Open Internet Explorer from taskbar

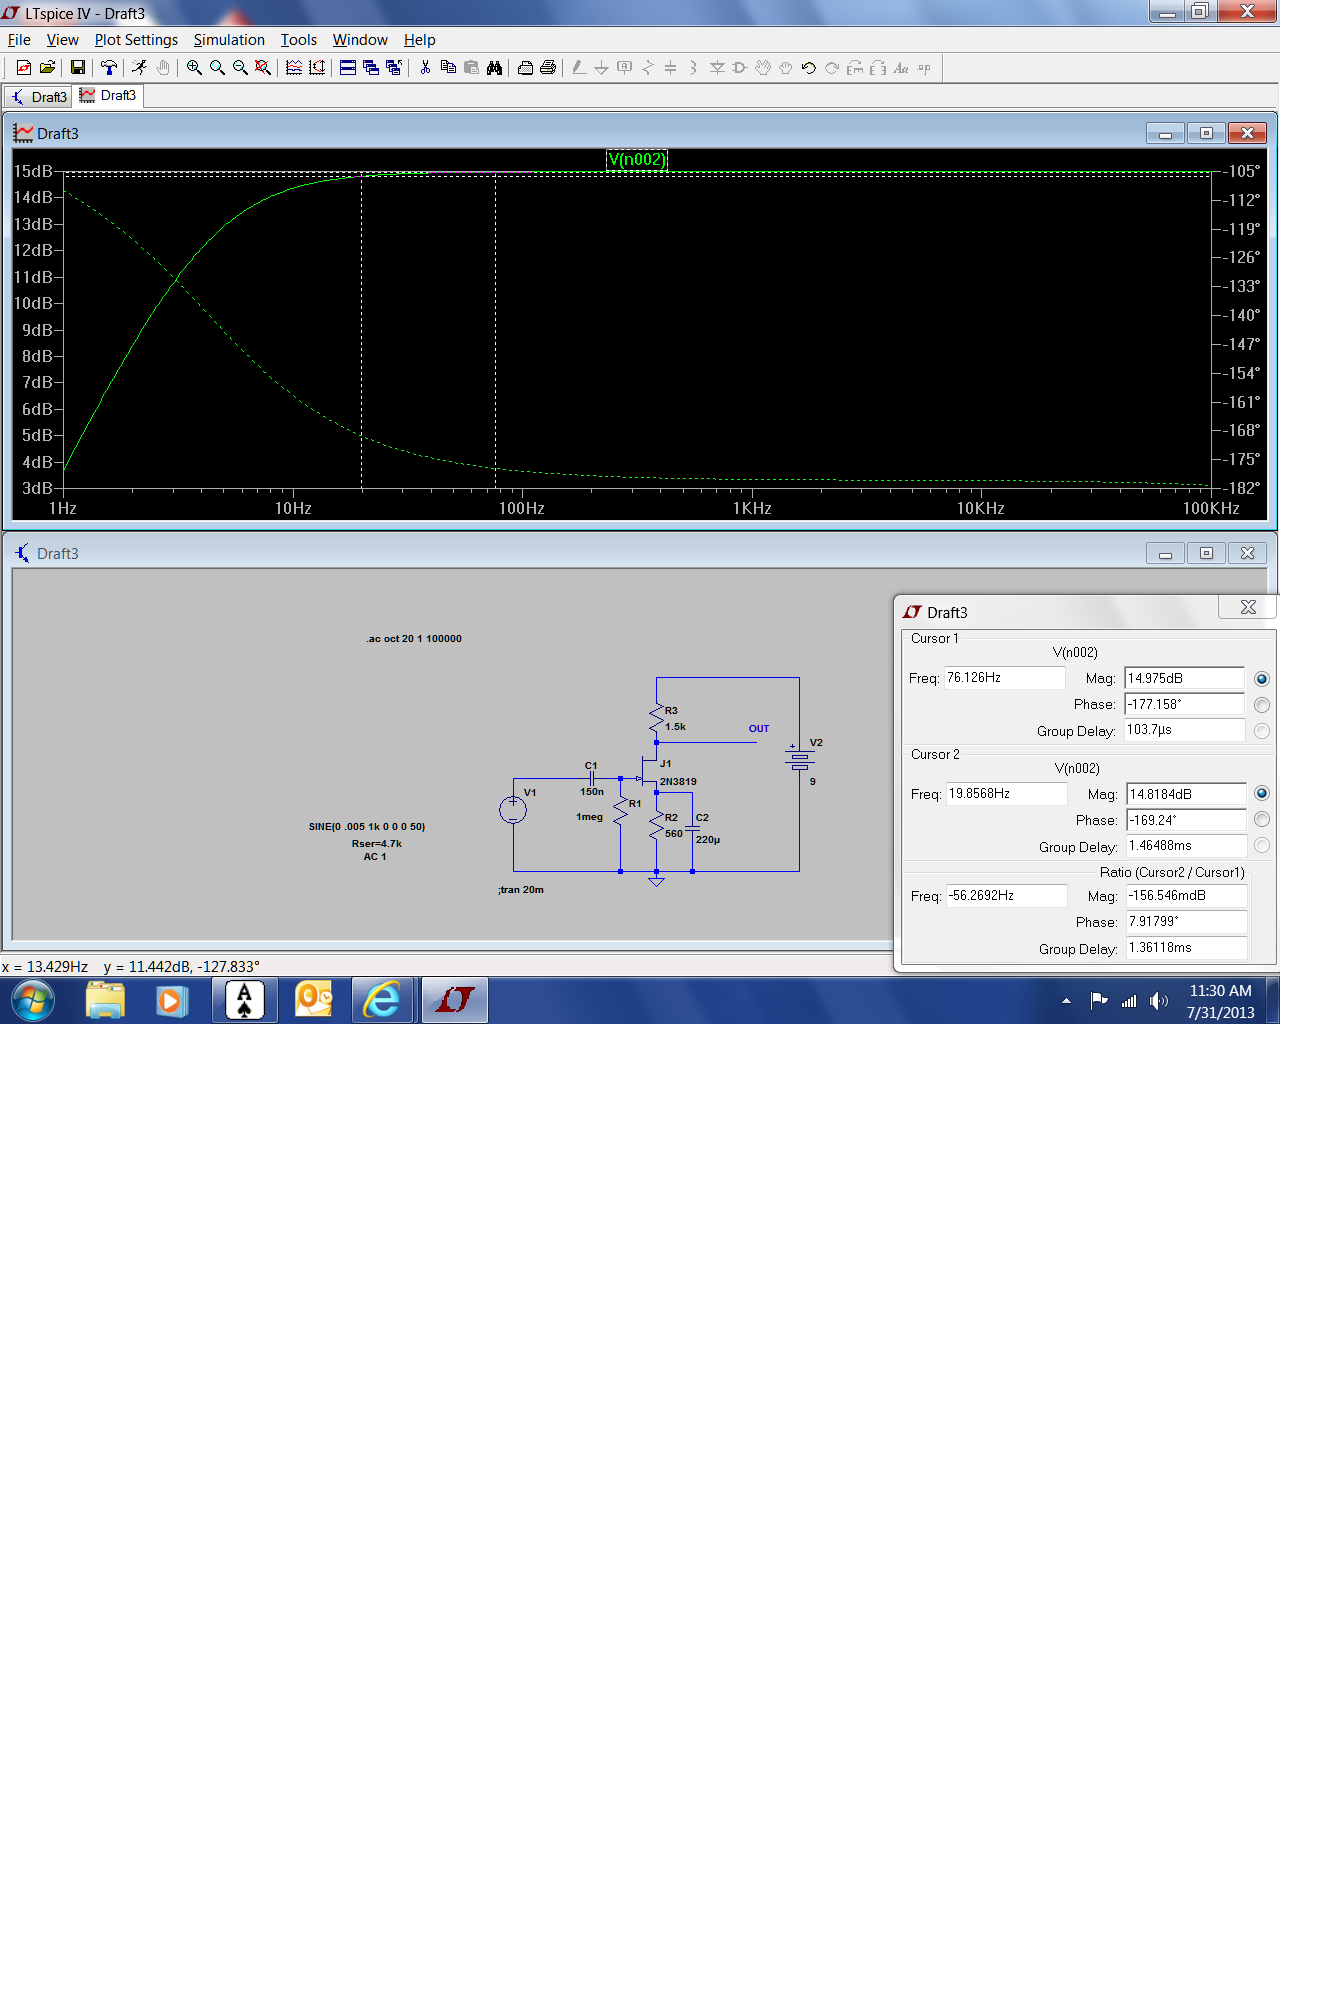pos(382,1000)
